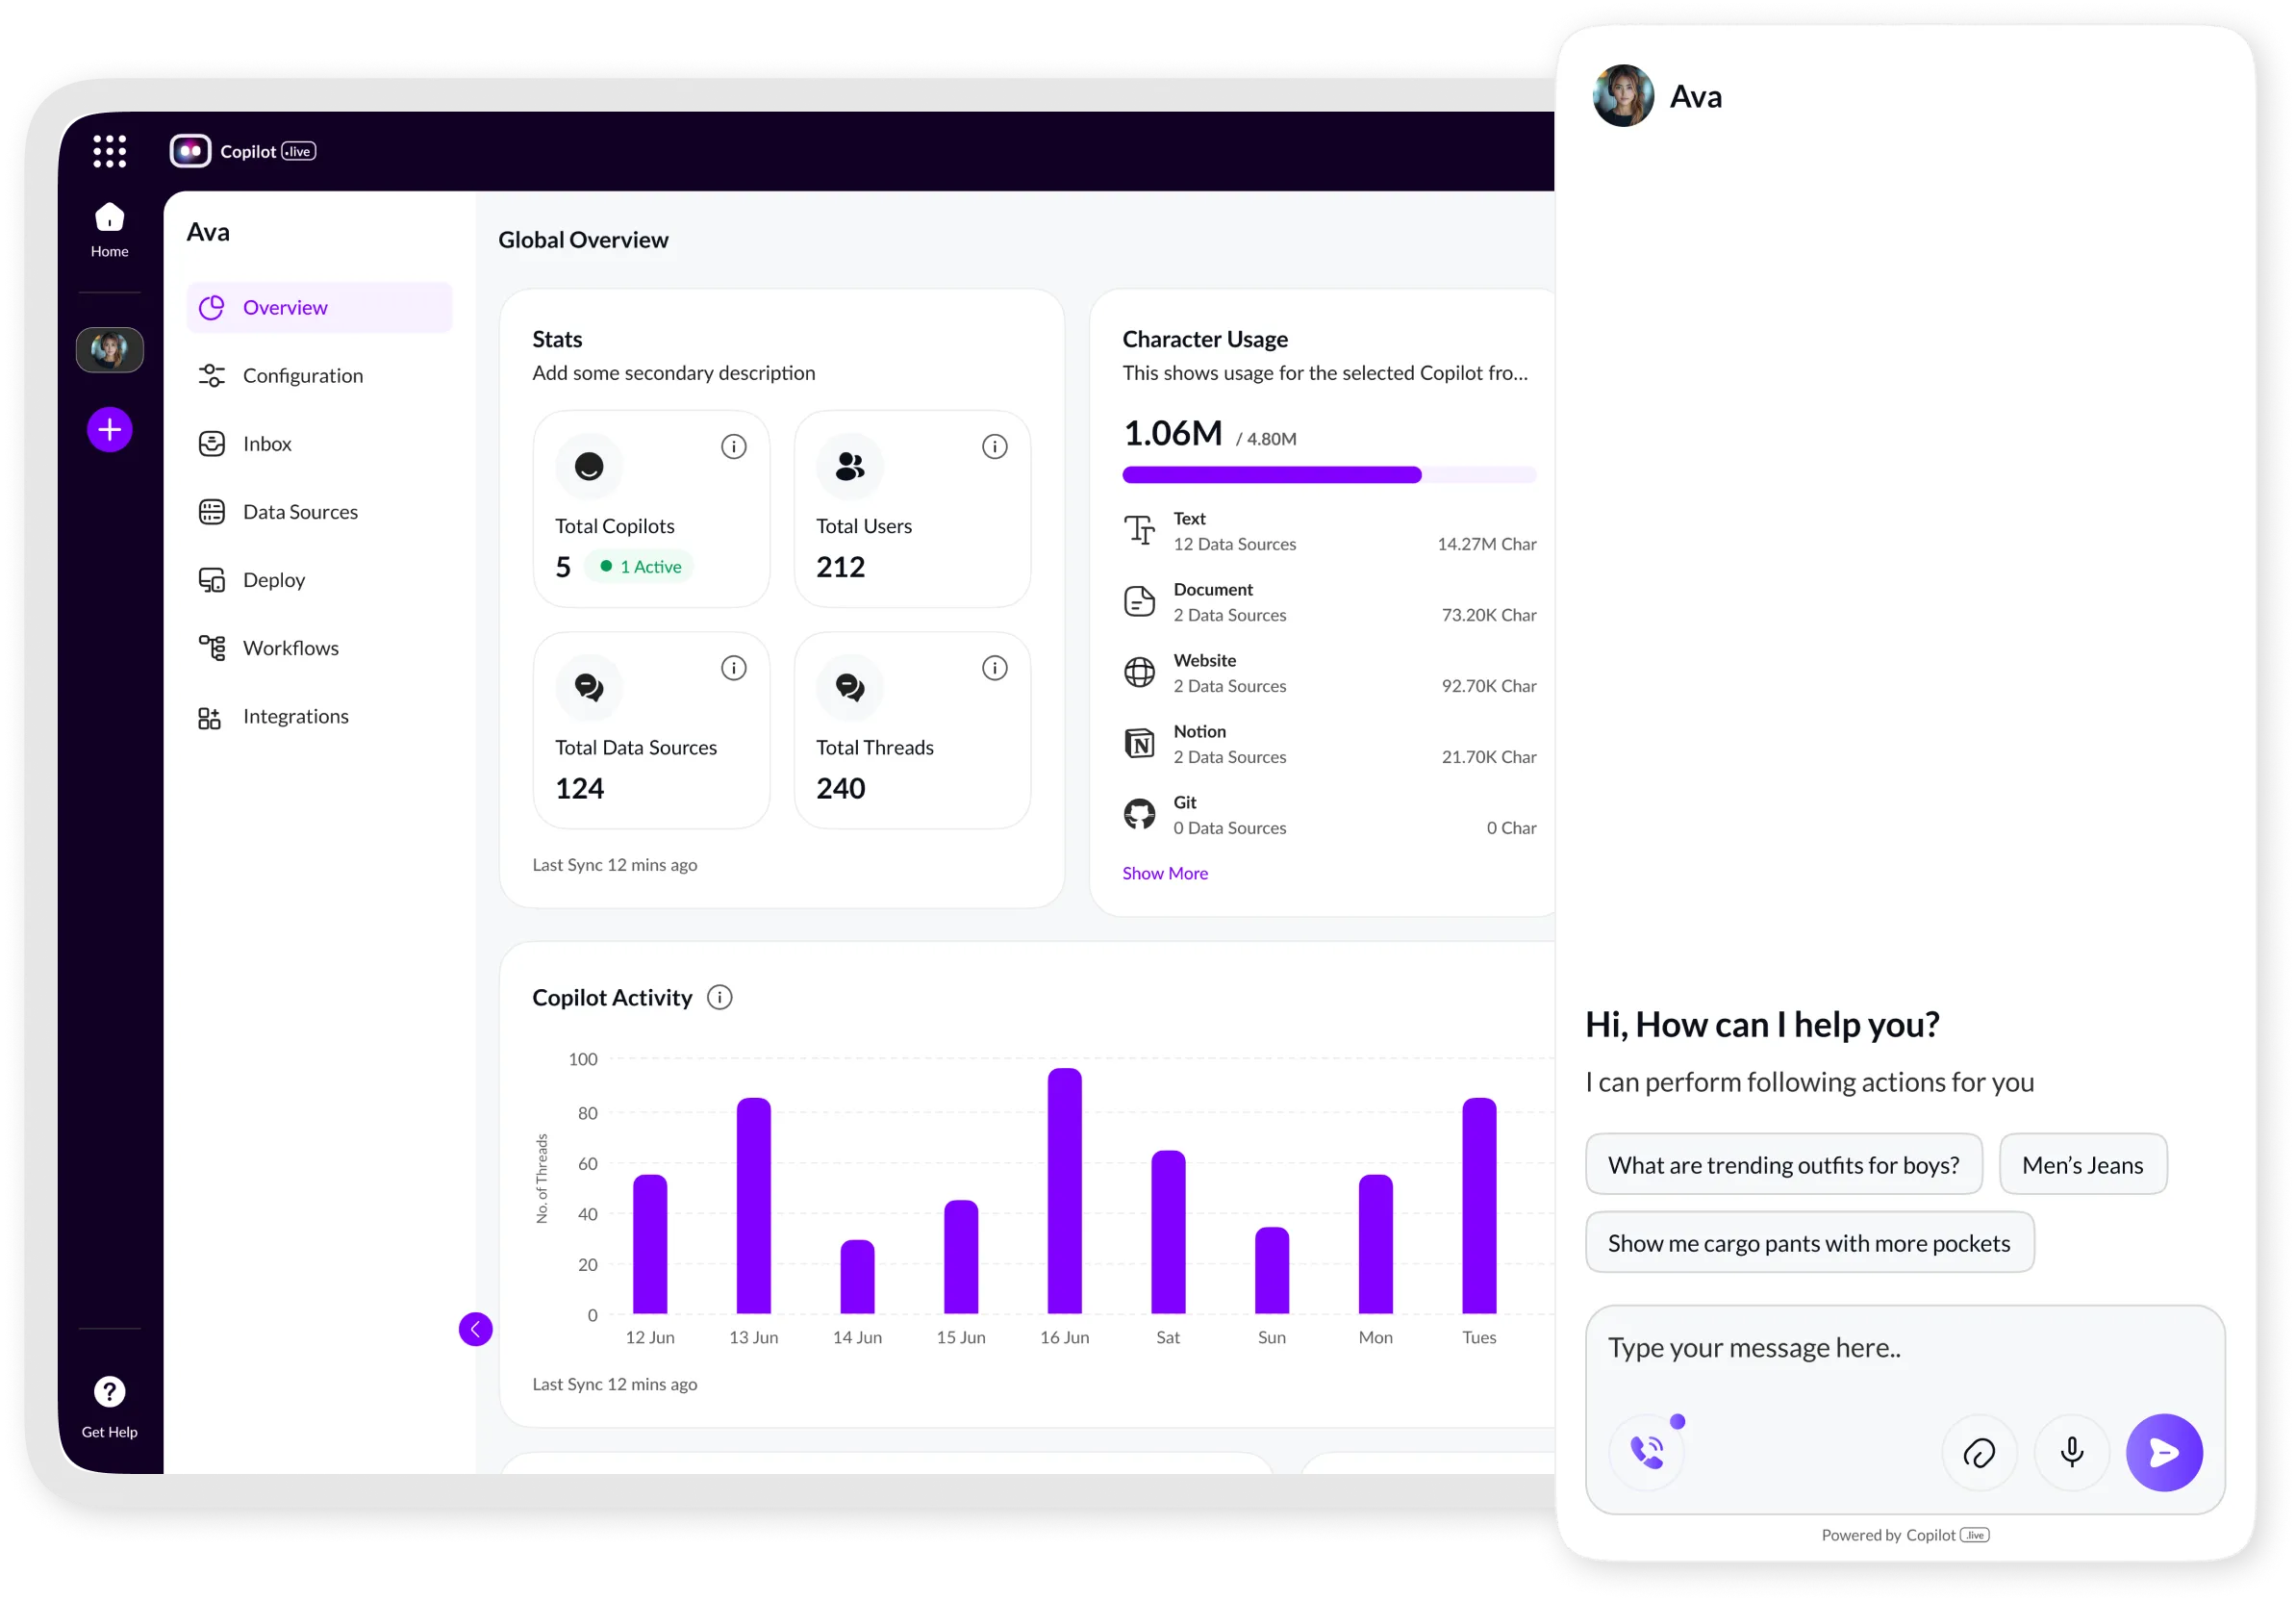Viewport: 2296px width, 1601px height.
Task: Click the Integrations icon
Action: point(210,714)
